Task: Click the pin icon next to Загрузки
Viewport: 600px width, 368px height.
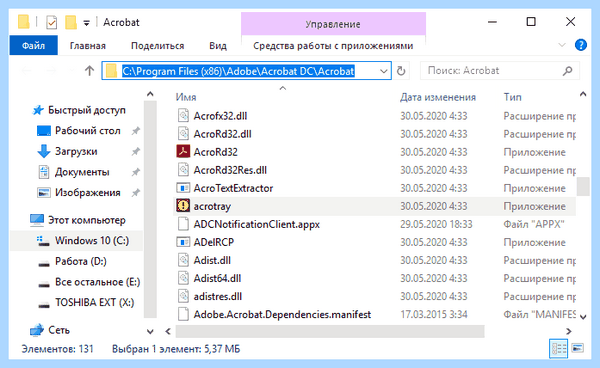Action: (135, 152)
